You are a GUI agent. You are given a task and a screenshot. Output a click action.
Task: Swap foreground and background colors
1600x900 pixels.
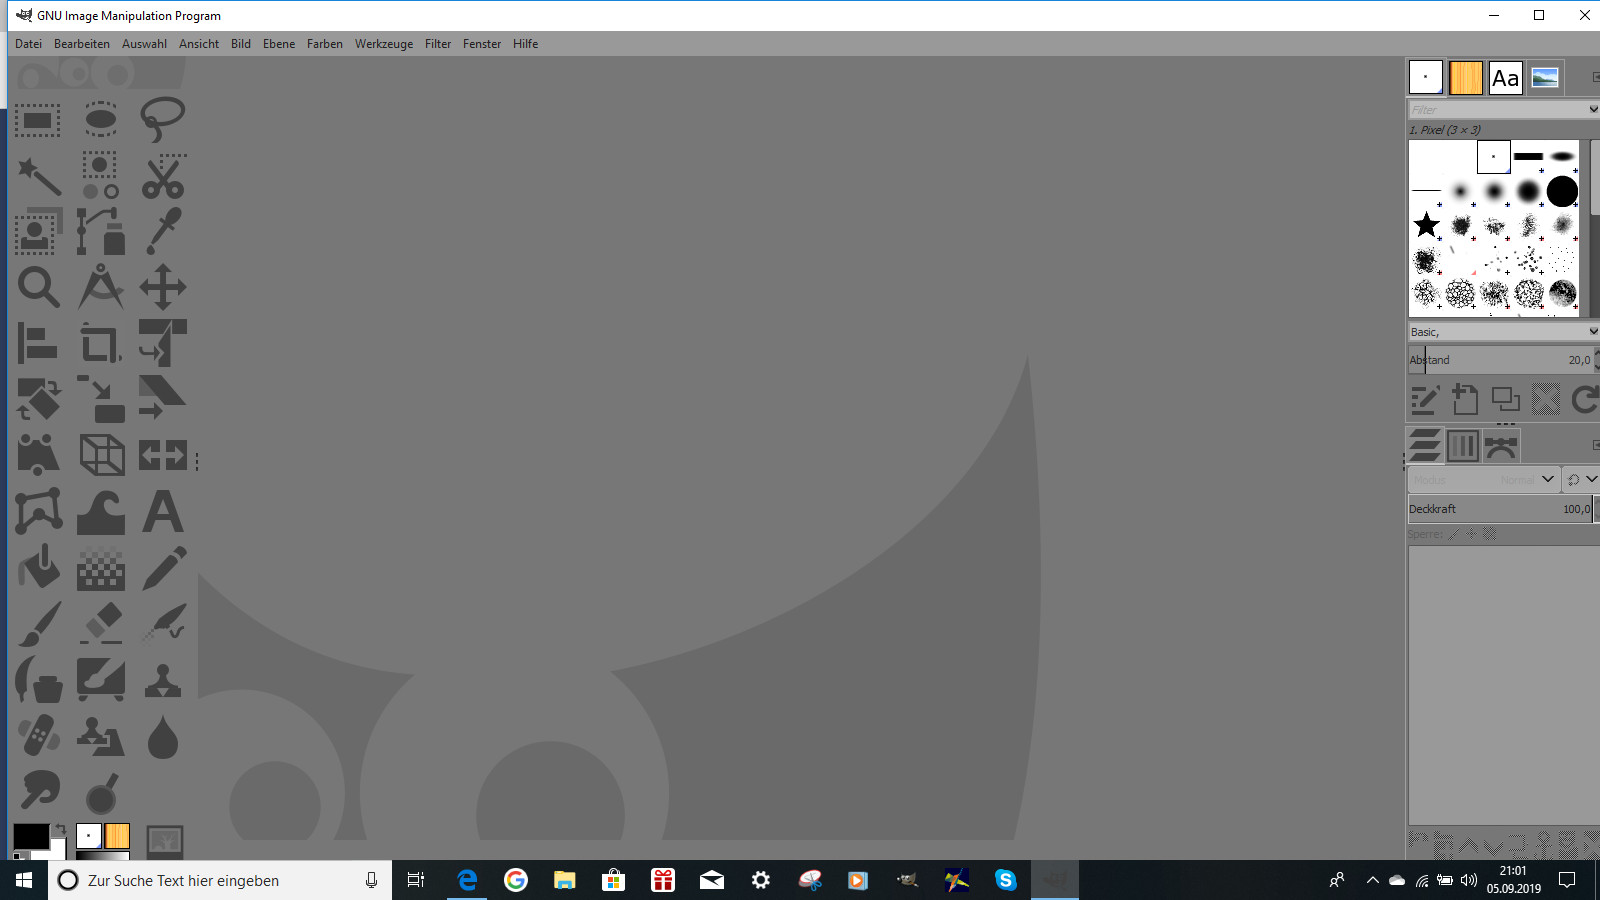(60, 830)
